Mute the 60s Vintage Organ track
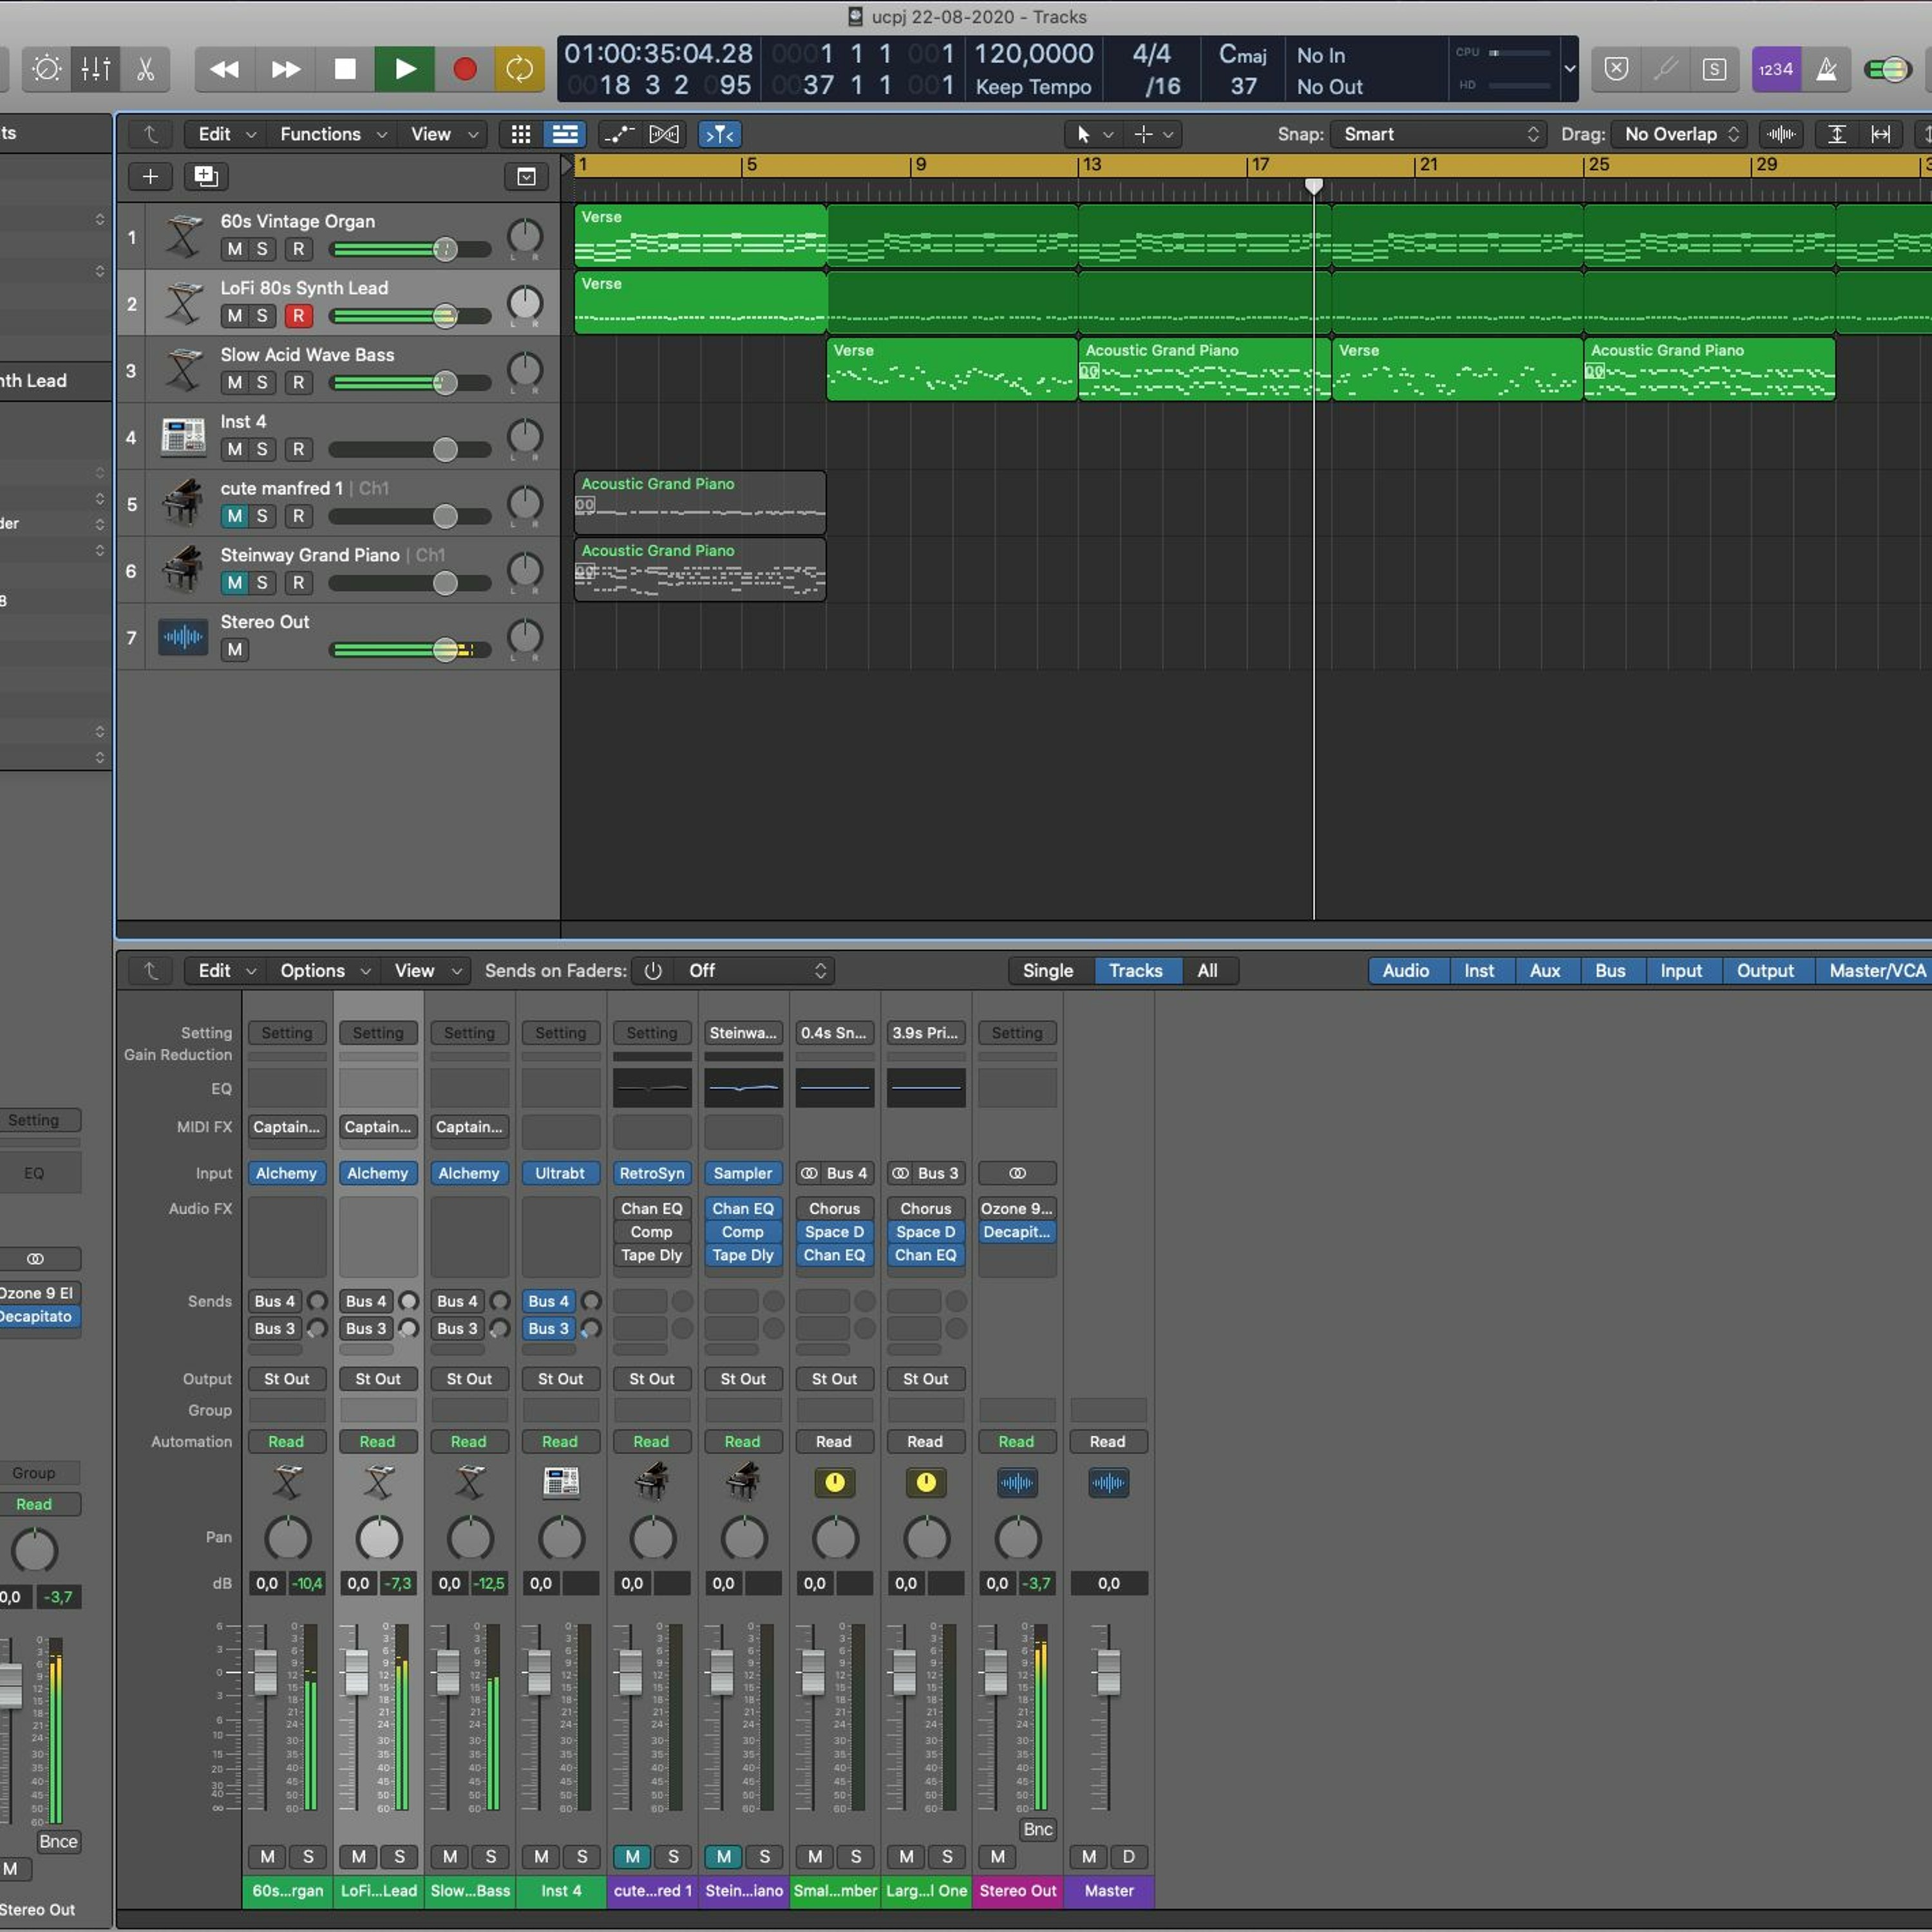 click(234, 249)
